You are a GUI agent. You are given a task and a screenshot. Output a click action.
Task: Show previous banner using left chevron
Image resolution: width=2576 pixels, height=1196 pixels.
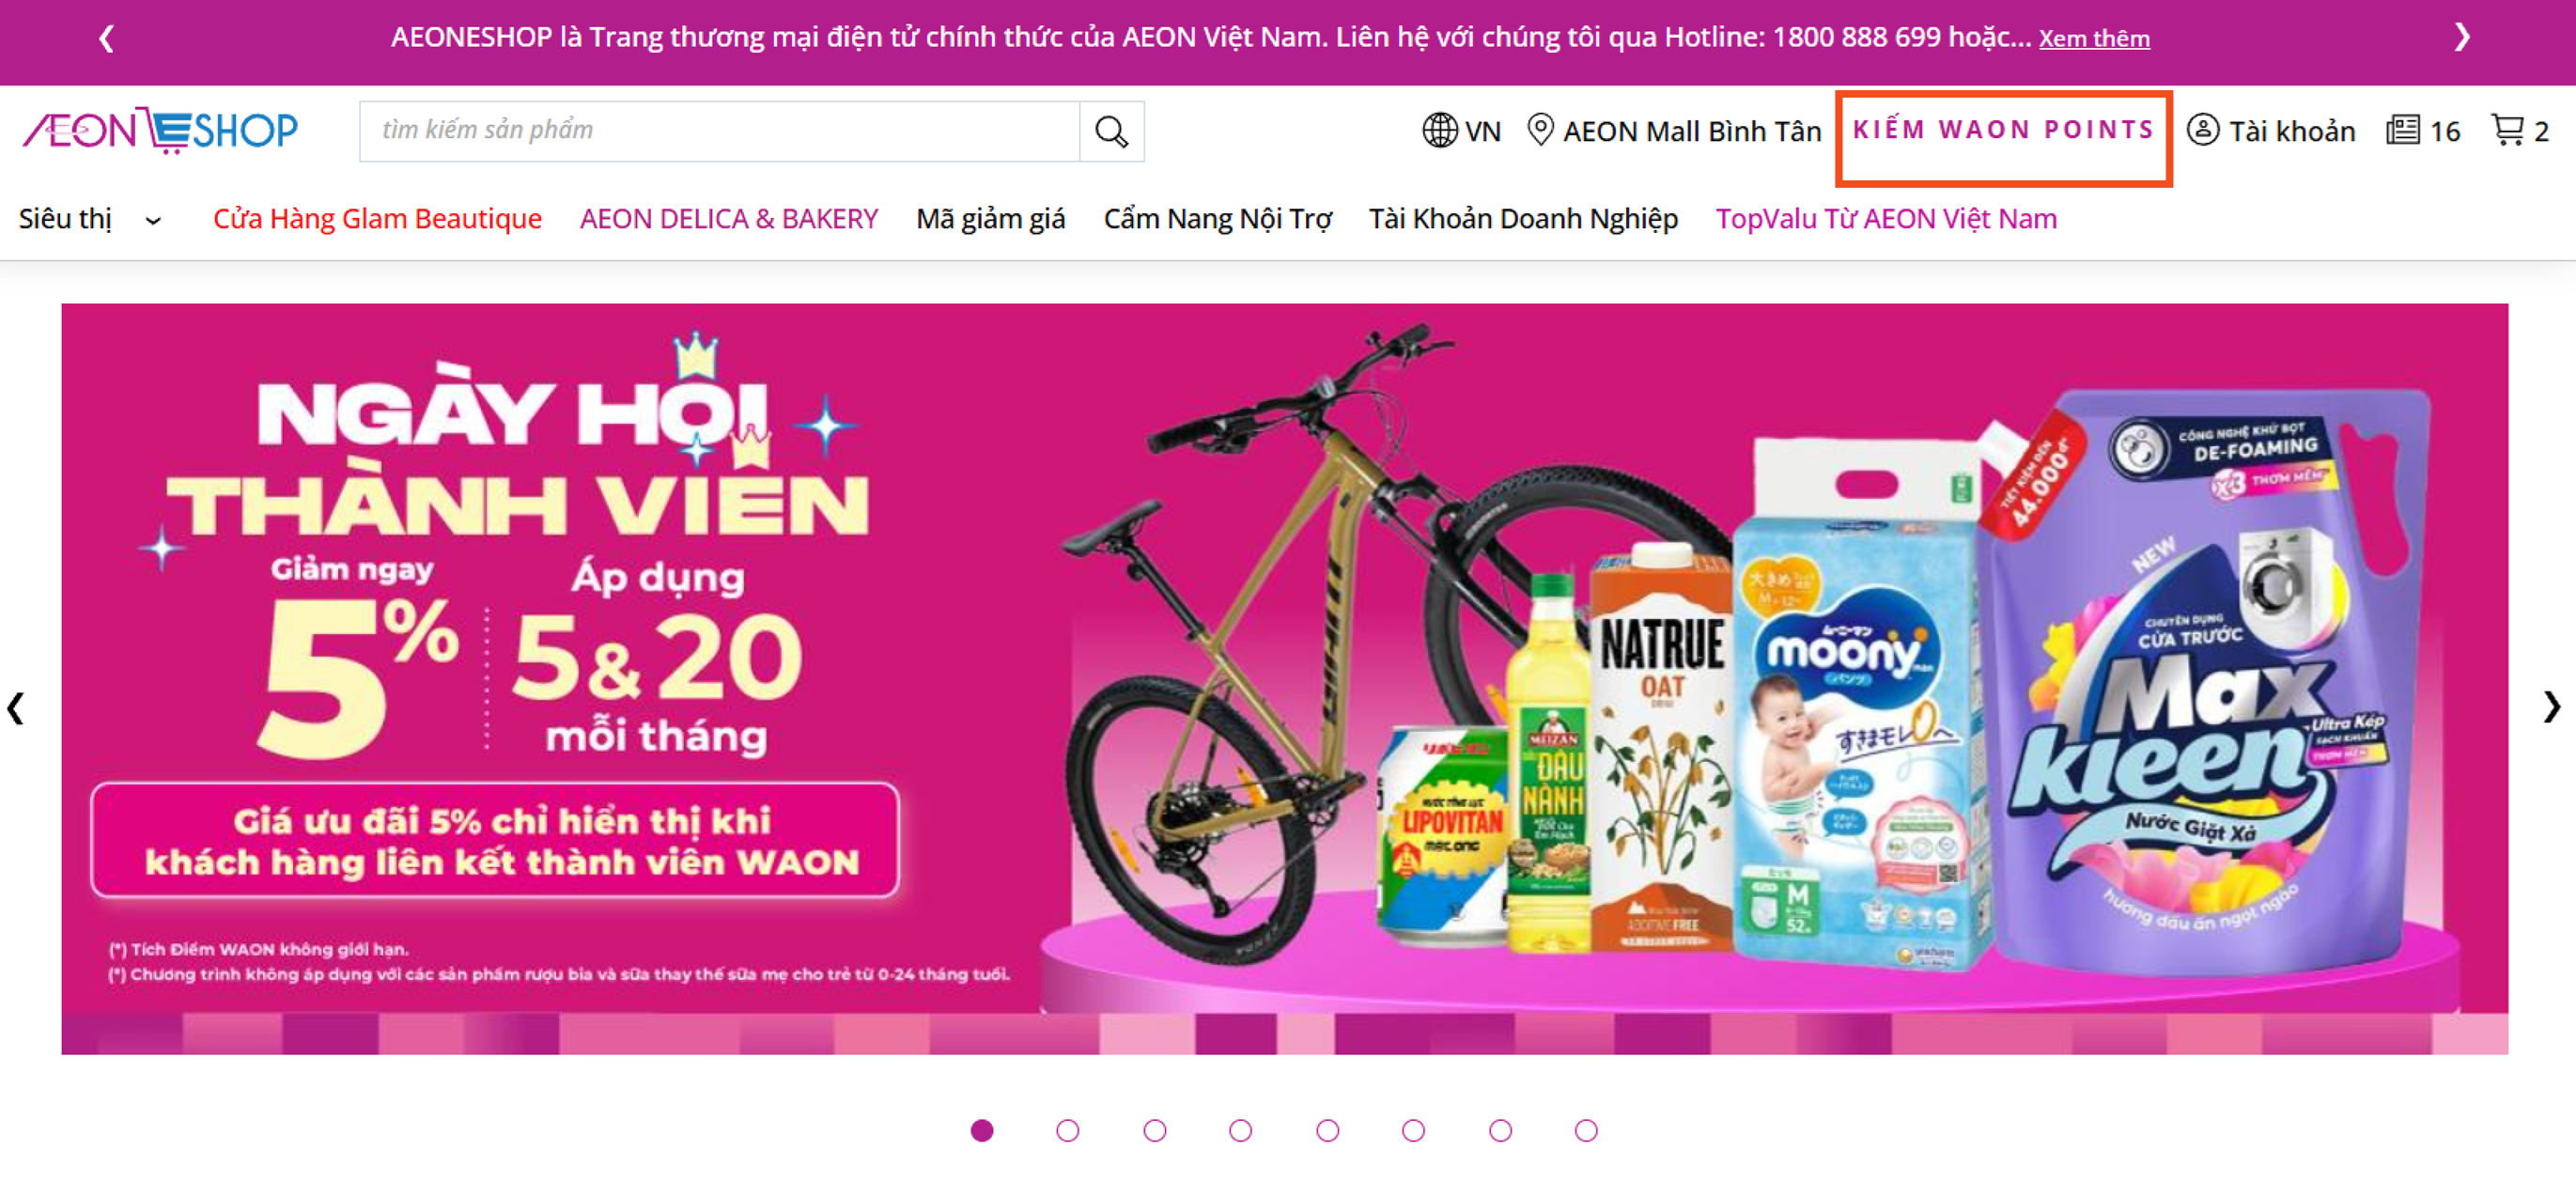click(15, 707)
